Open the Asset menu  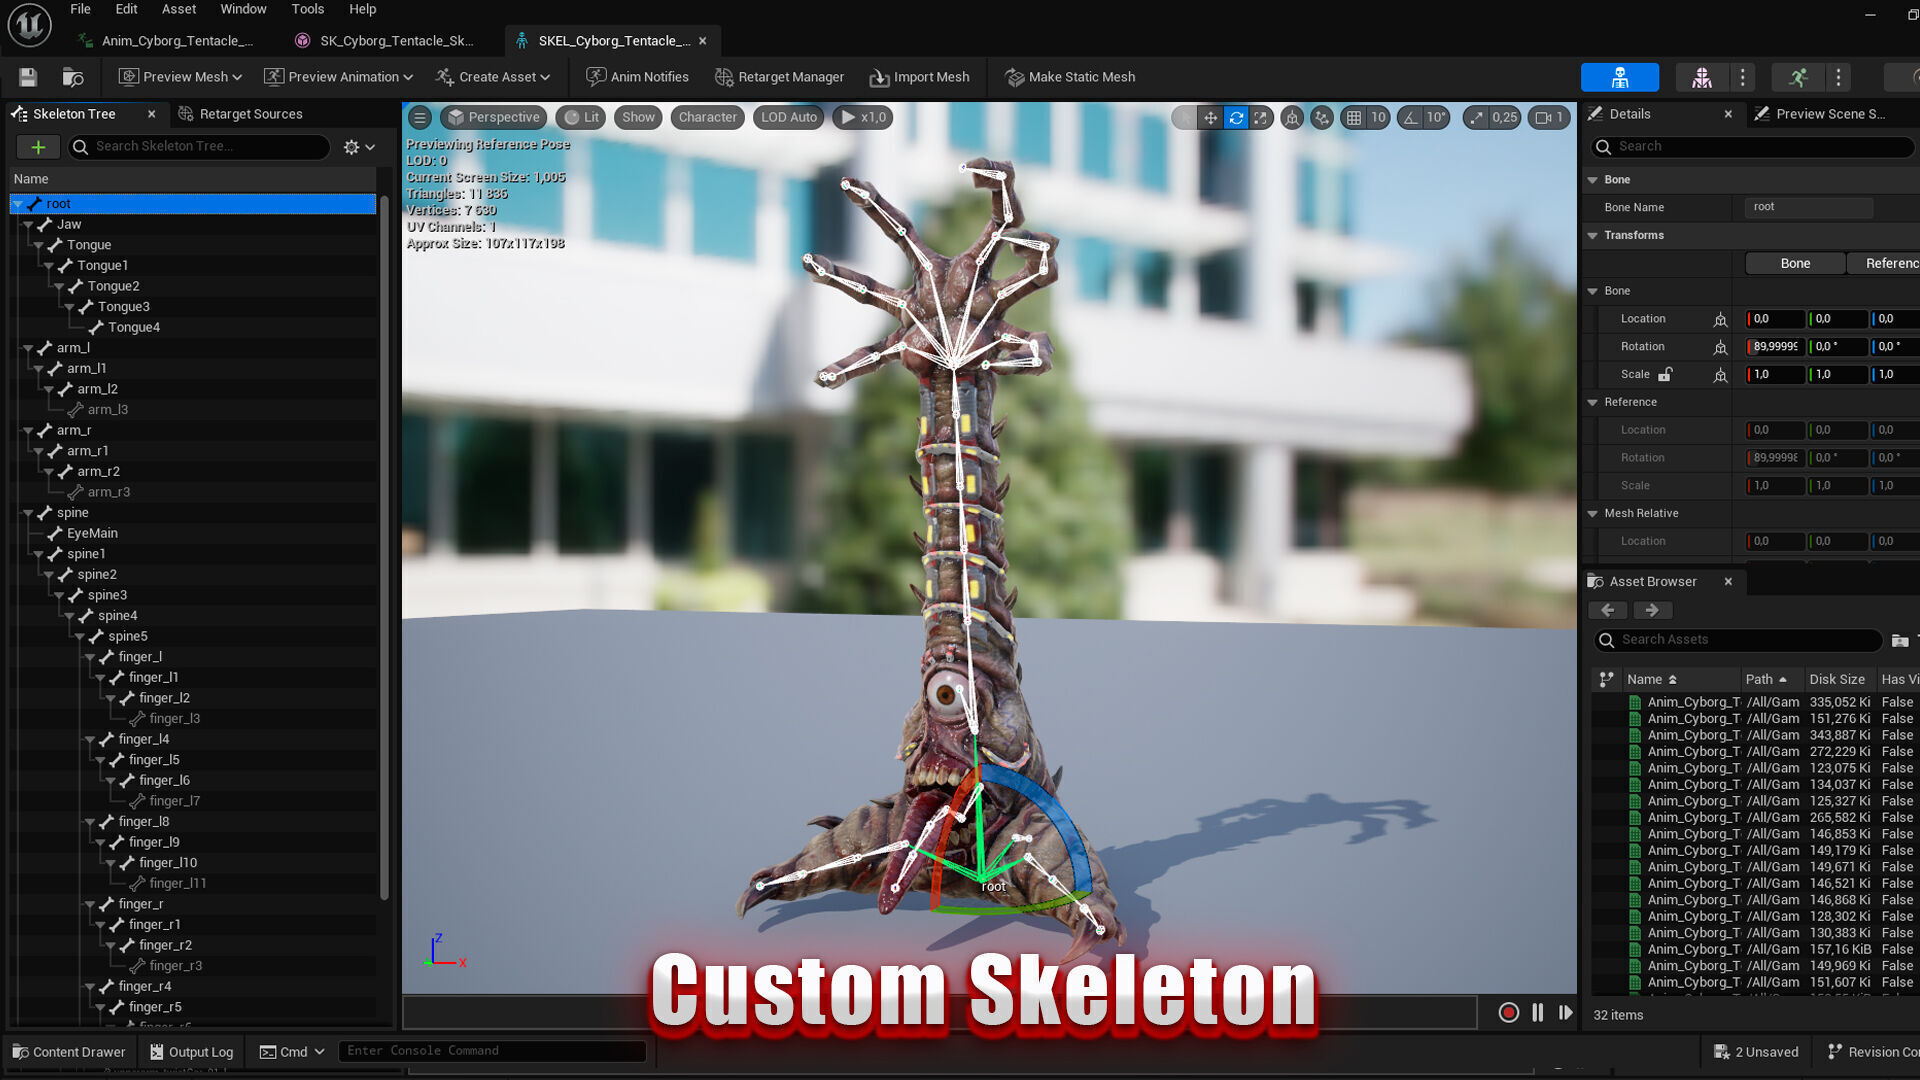coord(179,9)
